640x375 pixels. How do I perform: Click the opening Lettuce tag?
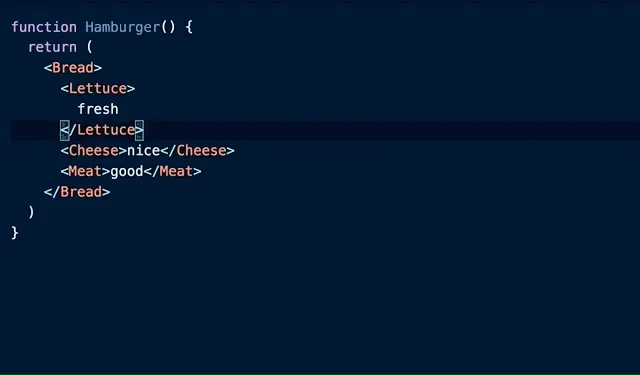[x=98, y=89]
